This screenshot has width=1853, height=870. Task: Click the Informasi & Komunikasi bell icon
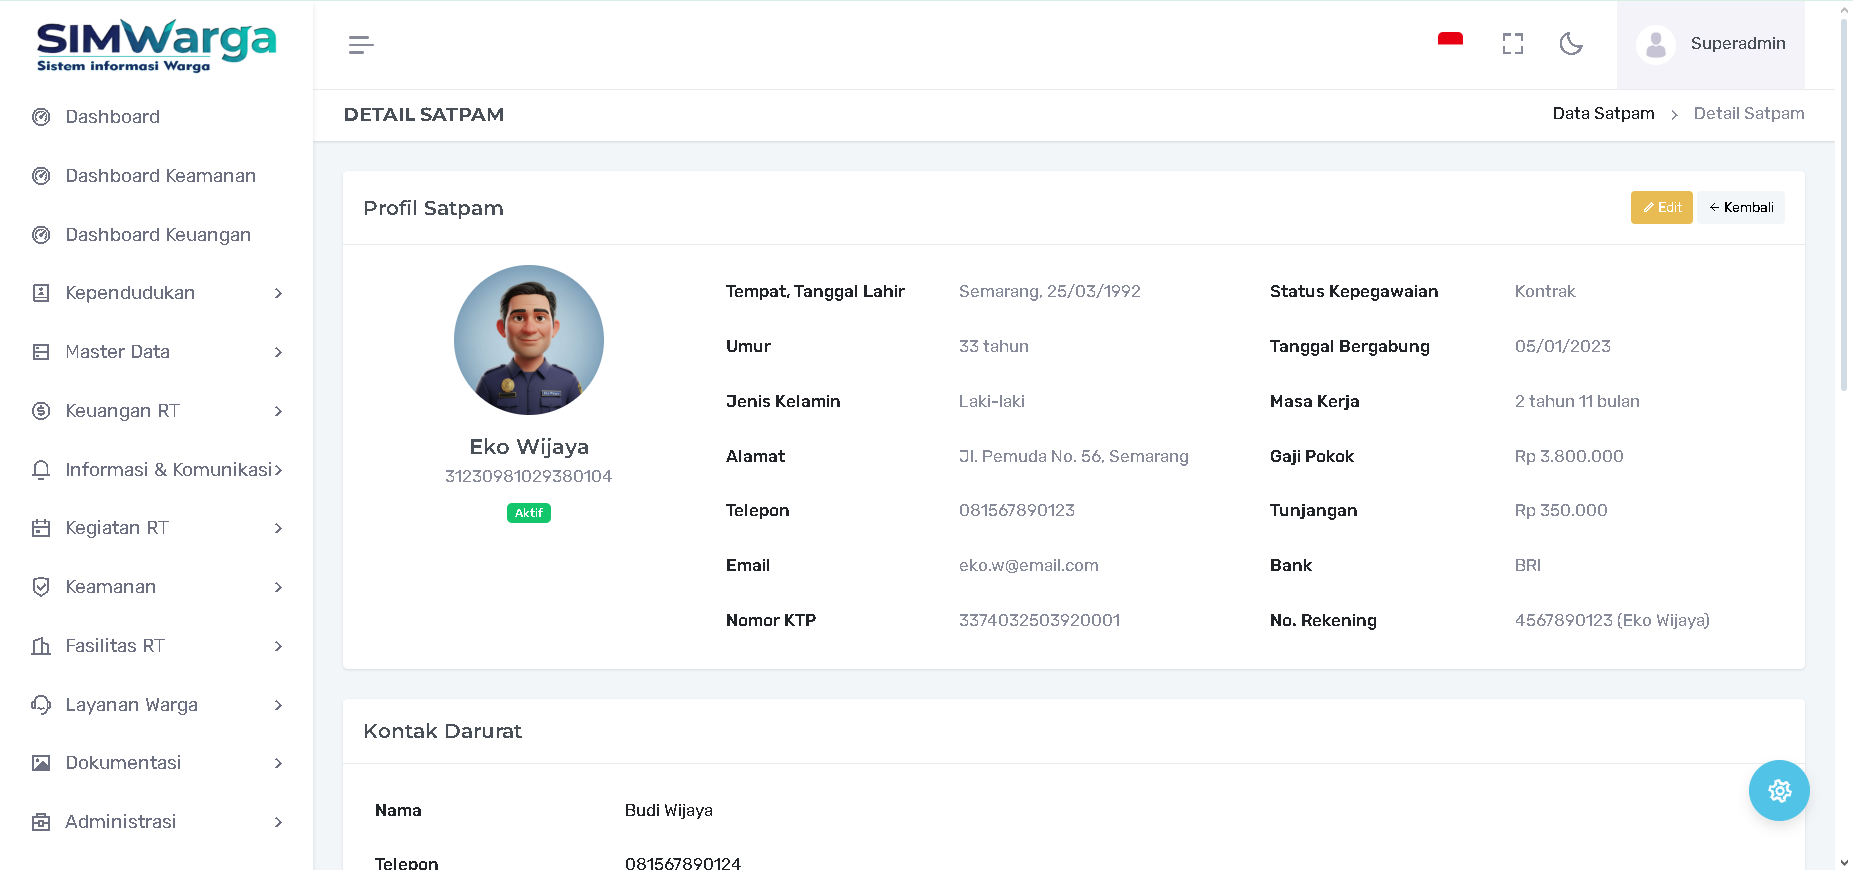coord(41,470)
